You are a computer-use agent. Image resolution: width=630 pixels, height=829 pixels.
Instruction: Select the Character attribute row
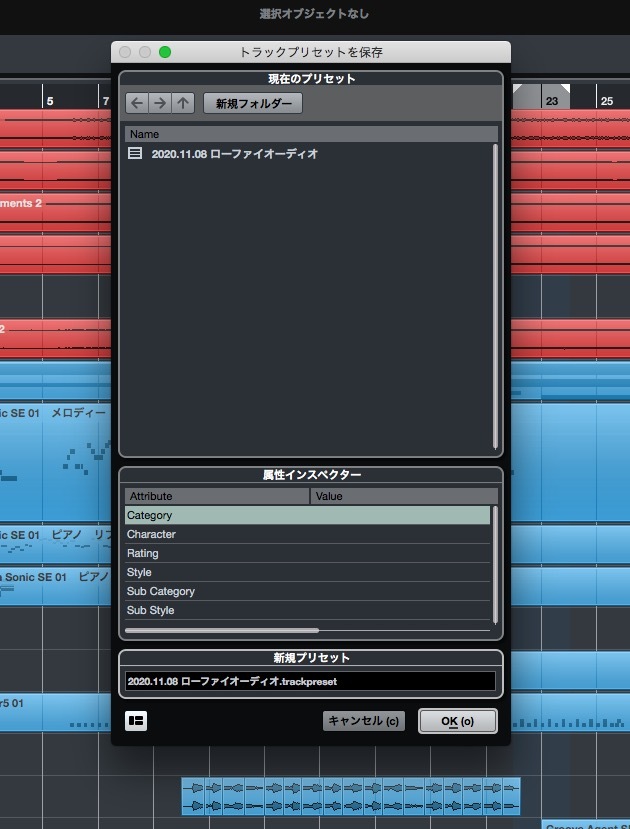(x=307, y=534)
